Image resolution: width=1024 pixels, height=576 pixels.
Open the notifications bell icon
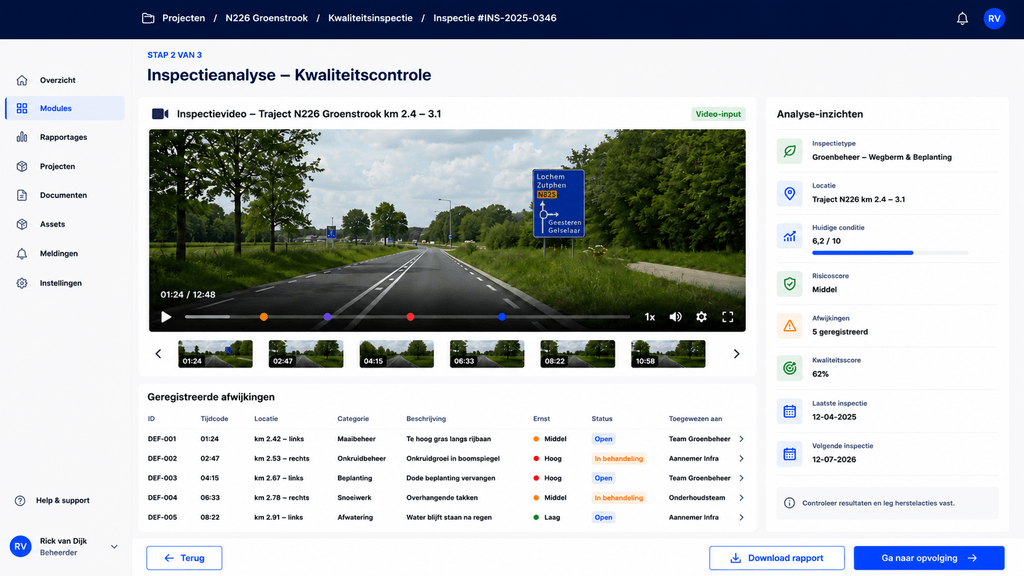[x=962, y=18]
